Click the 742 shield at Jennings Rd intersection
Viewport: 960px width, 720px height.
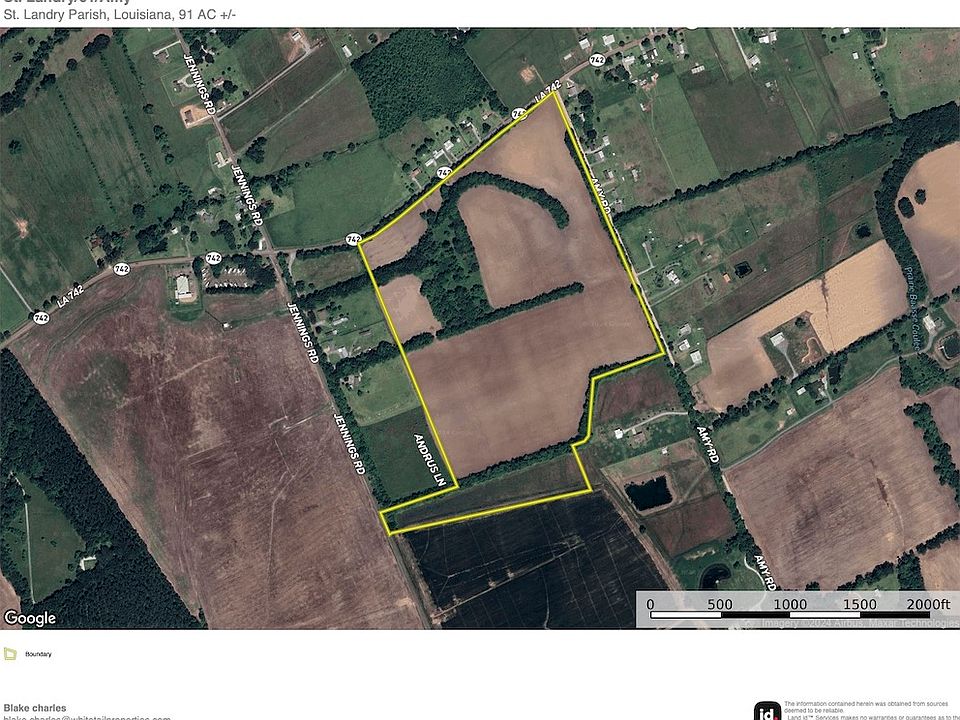212,258
